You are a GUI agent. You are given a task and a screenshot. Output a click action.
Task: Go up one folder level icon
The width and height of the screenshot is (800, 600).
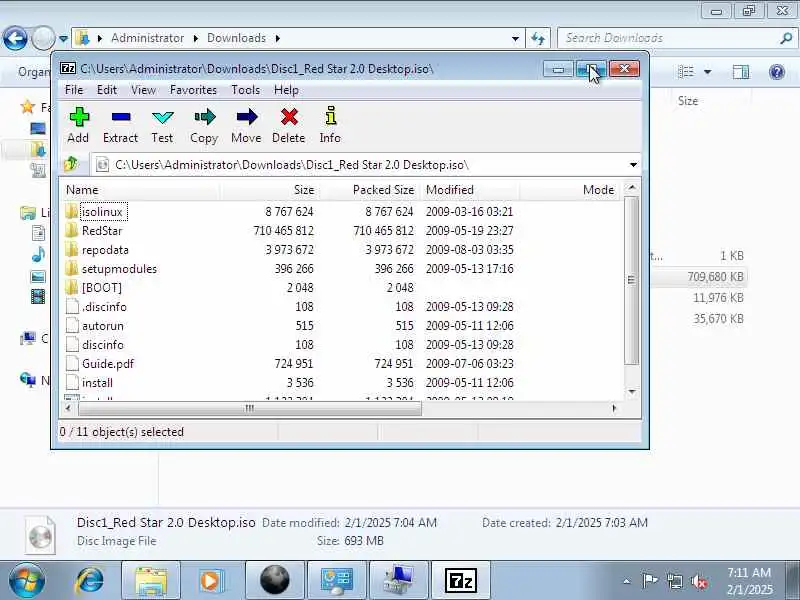(71, 164)
